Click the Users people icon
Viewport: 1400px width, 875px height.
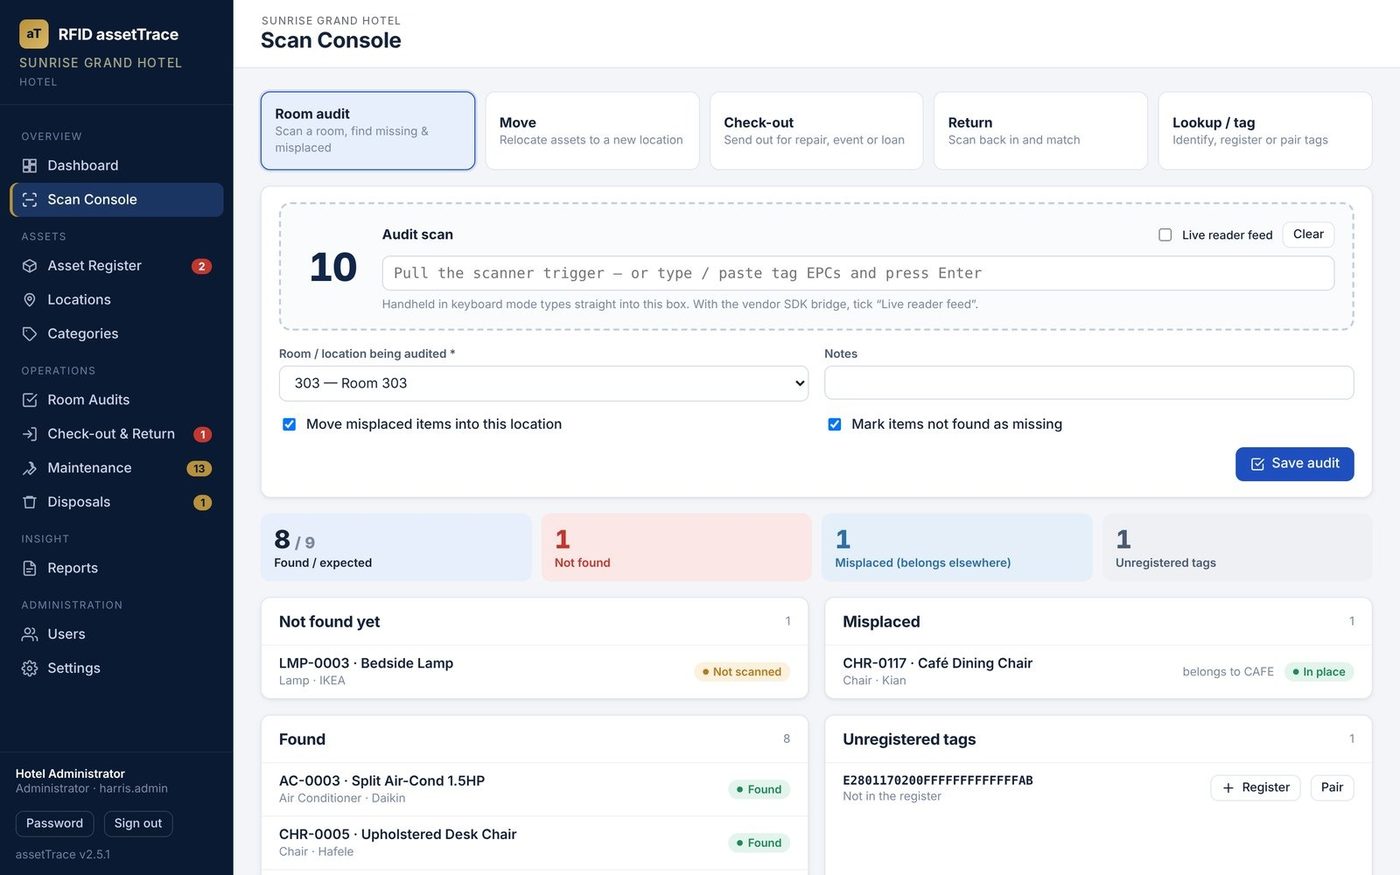pos(29,634)
